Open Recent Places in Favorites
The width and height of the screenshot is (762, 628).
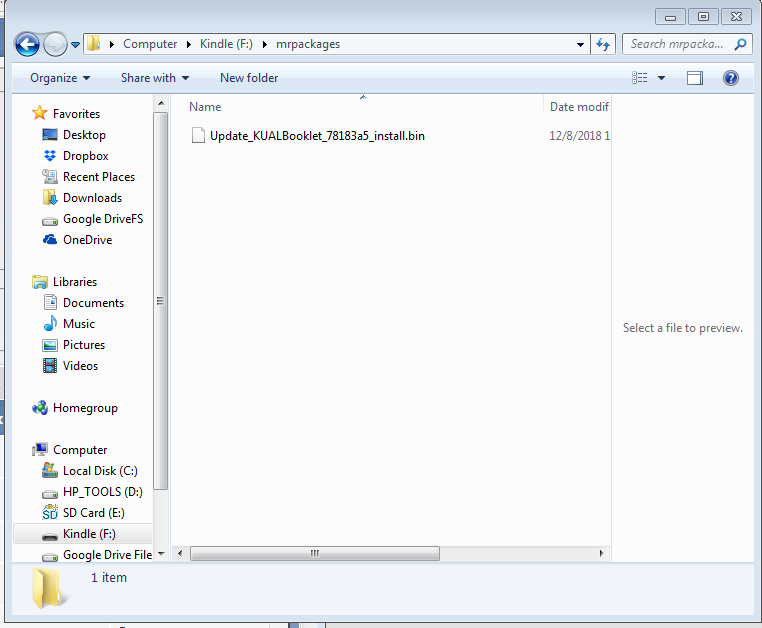pos(99,176)
